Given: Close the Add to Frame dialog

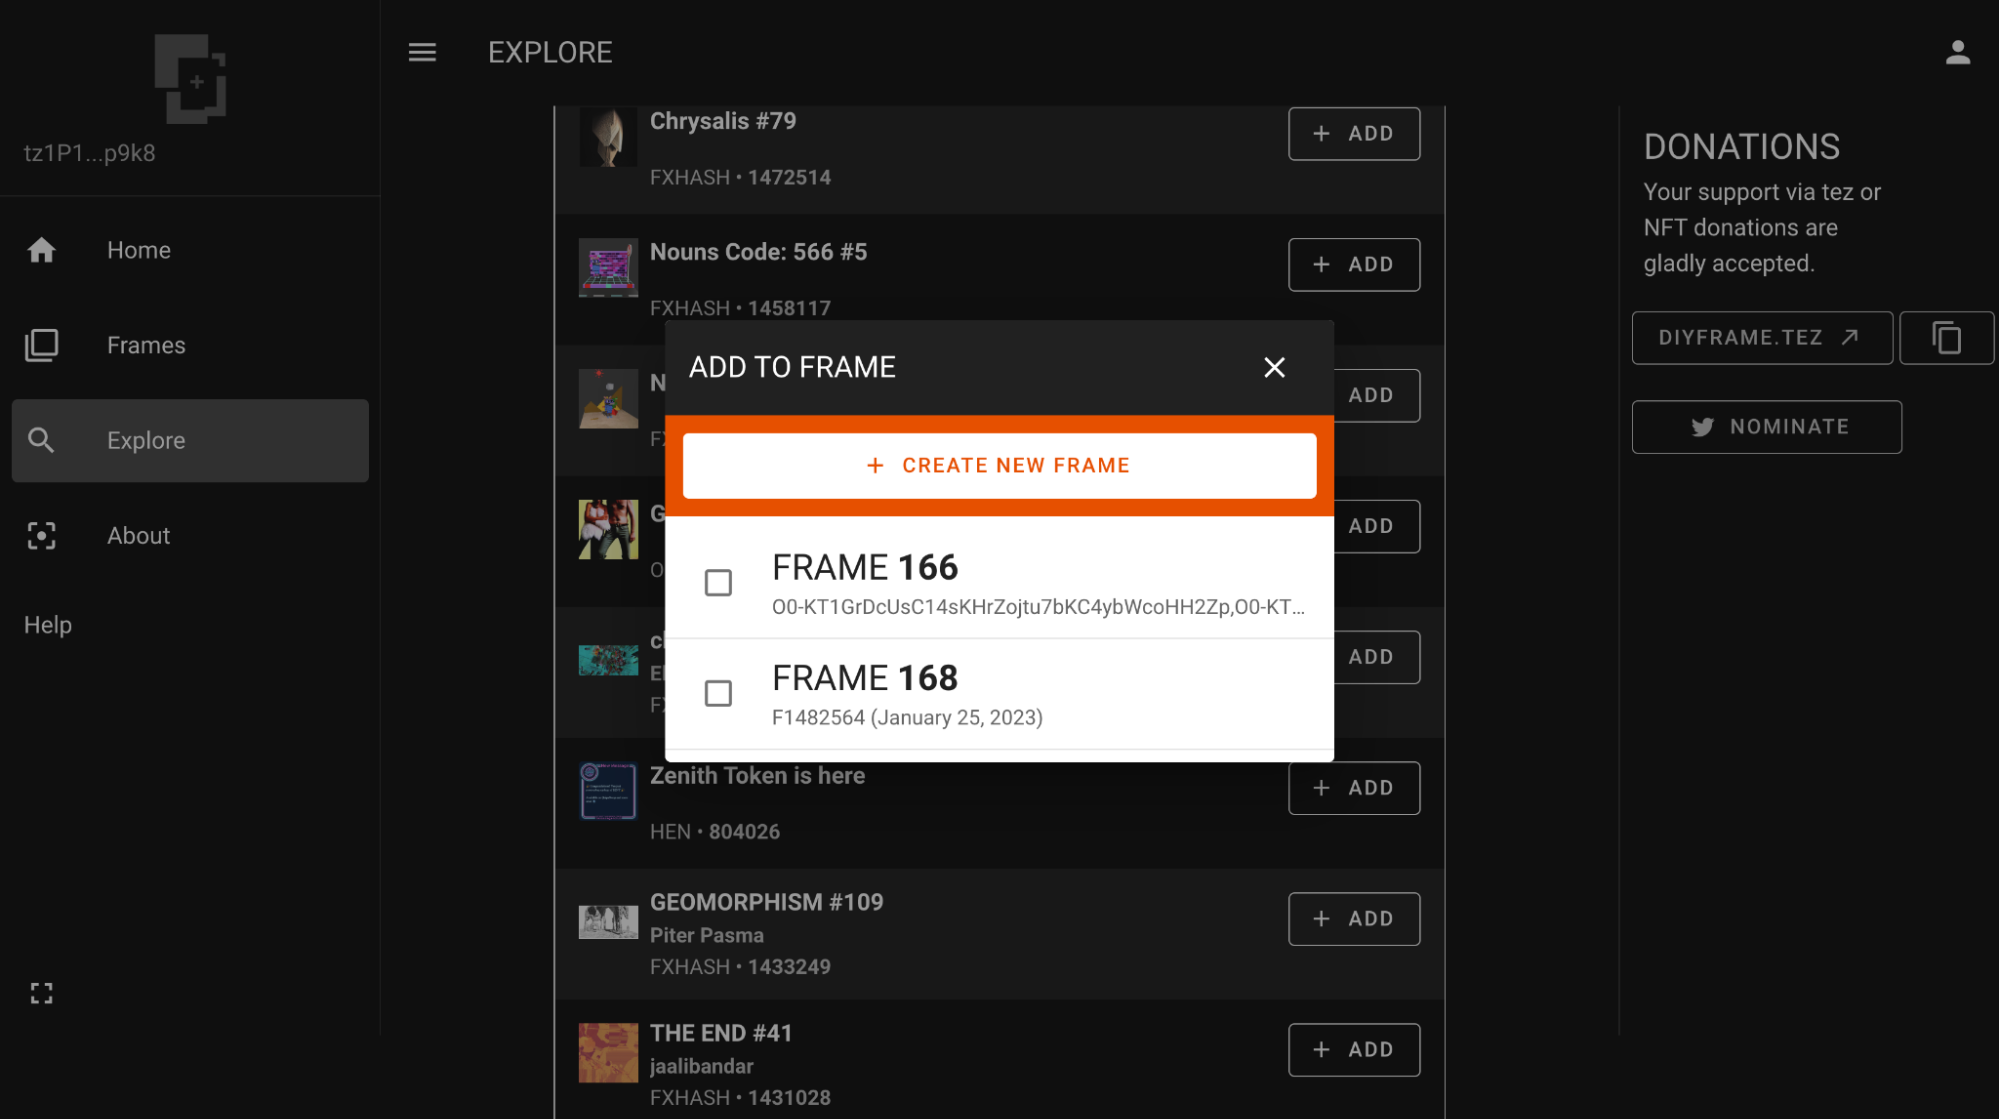Looking at the screenshot, I should click(1274, 368).
